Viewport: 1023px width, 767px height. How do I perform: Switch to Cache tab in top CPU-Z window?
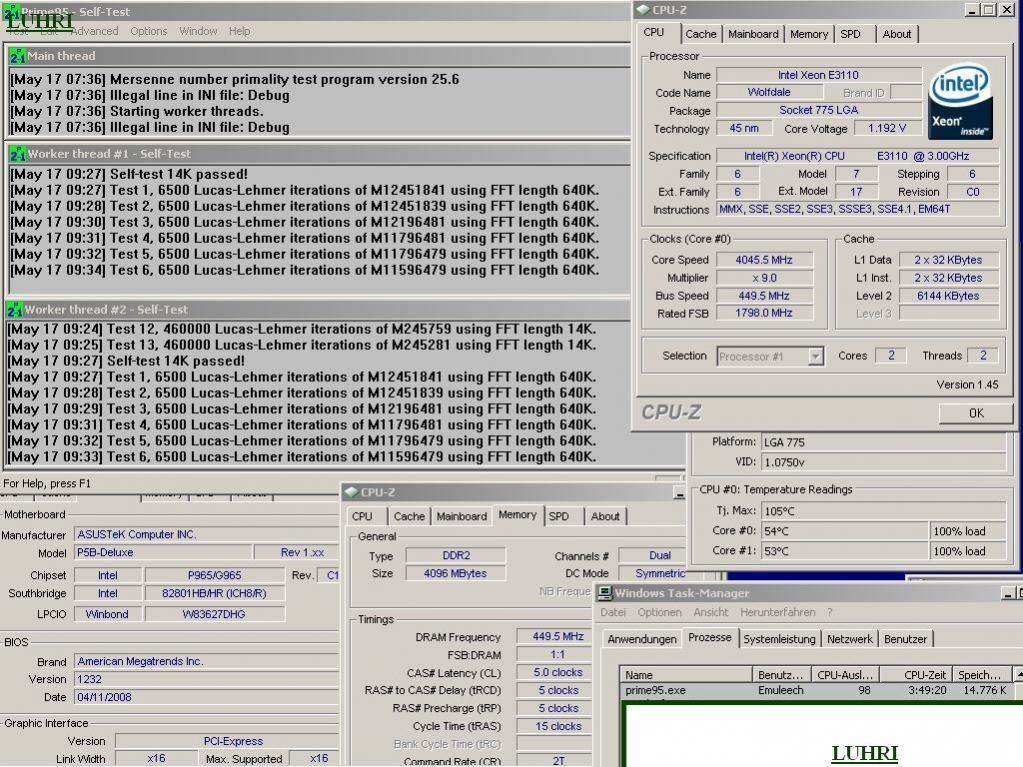[701, 34]
